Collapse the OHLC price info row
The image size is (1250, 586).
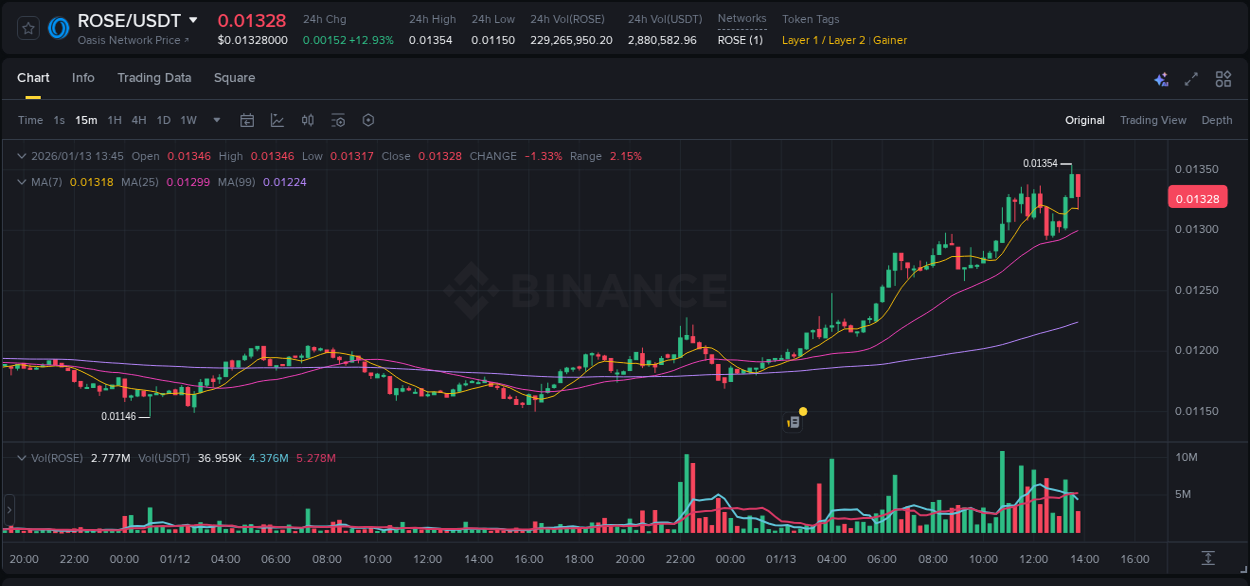click(x=22, y=156)
